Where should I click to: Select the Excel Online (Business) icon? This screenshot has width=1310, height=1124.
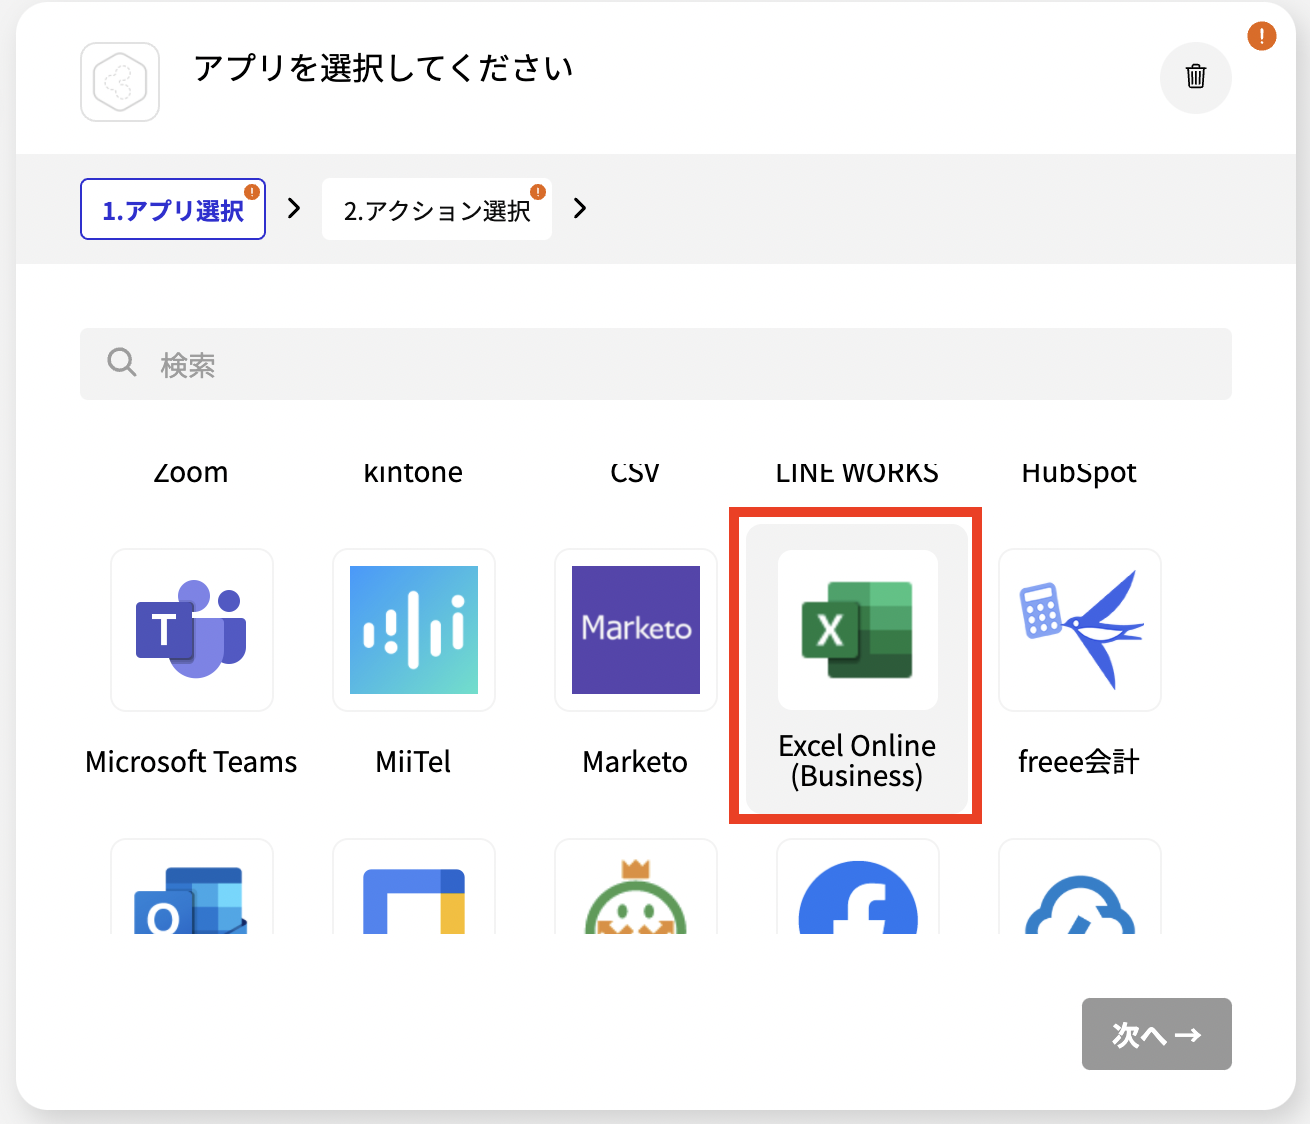858,630
